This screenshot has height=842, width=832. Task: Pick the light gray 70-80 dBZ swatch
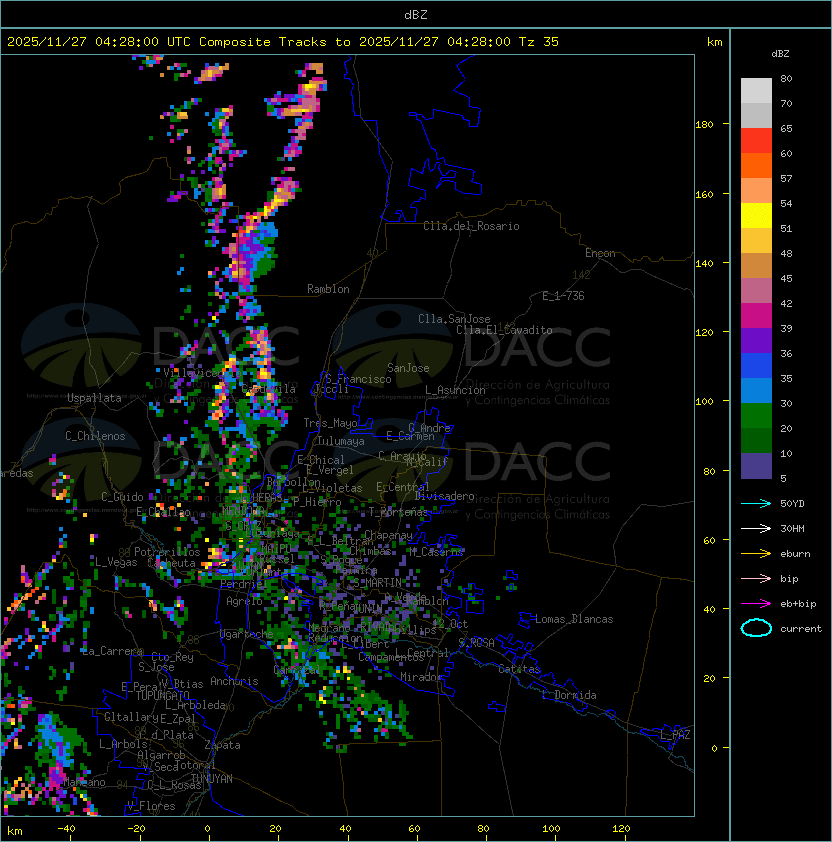(756, 91)
